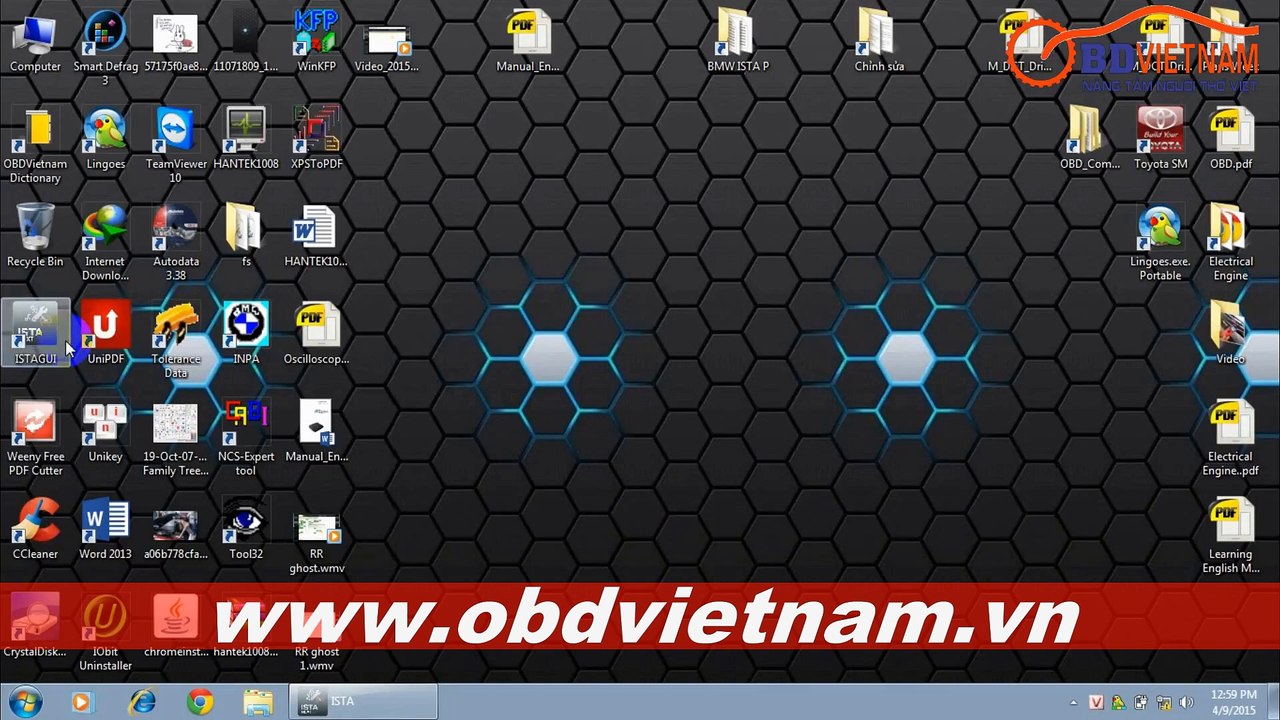The height and width of the screenshot is (720, 1280).
Task: Click the CrystalDisk... shortcut
Action: [35, 626]
